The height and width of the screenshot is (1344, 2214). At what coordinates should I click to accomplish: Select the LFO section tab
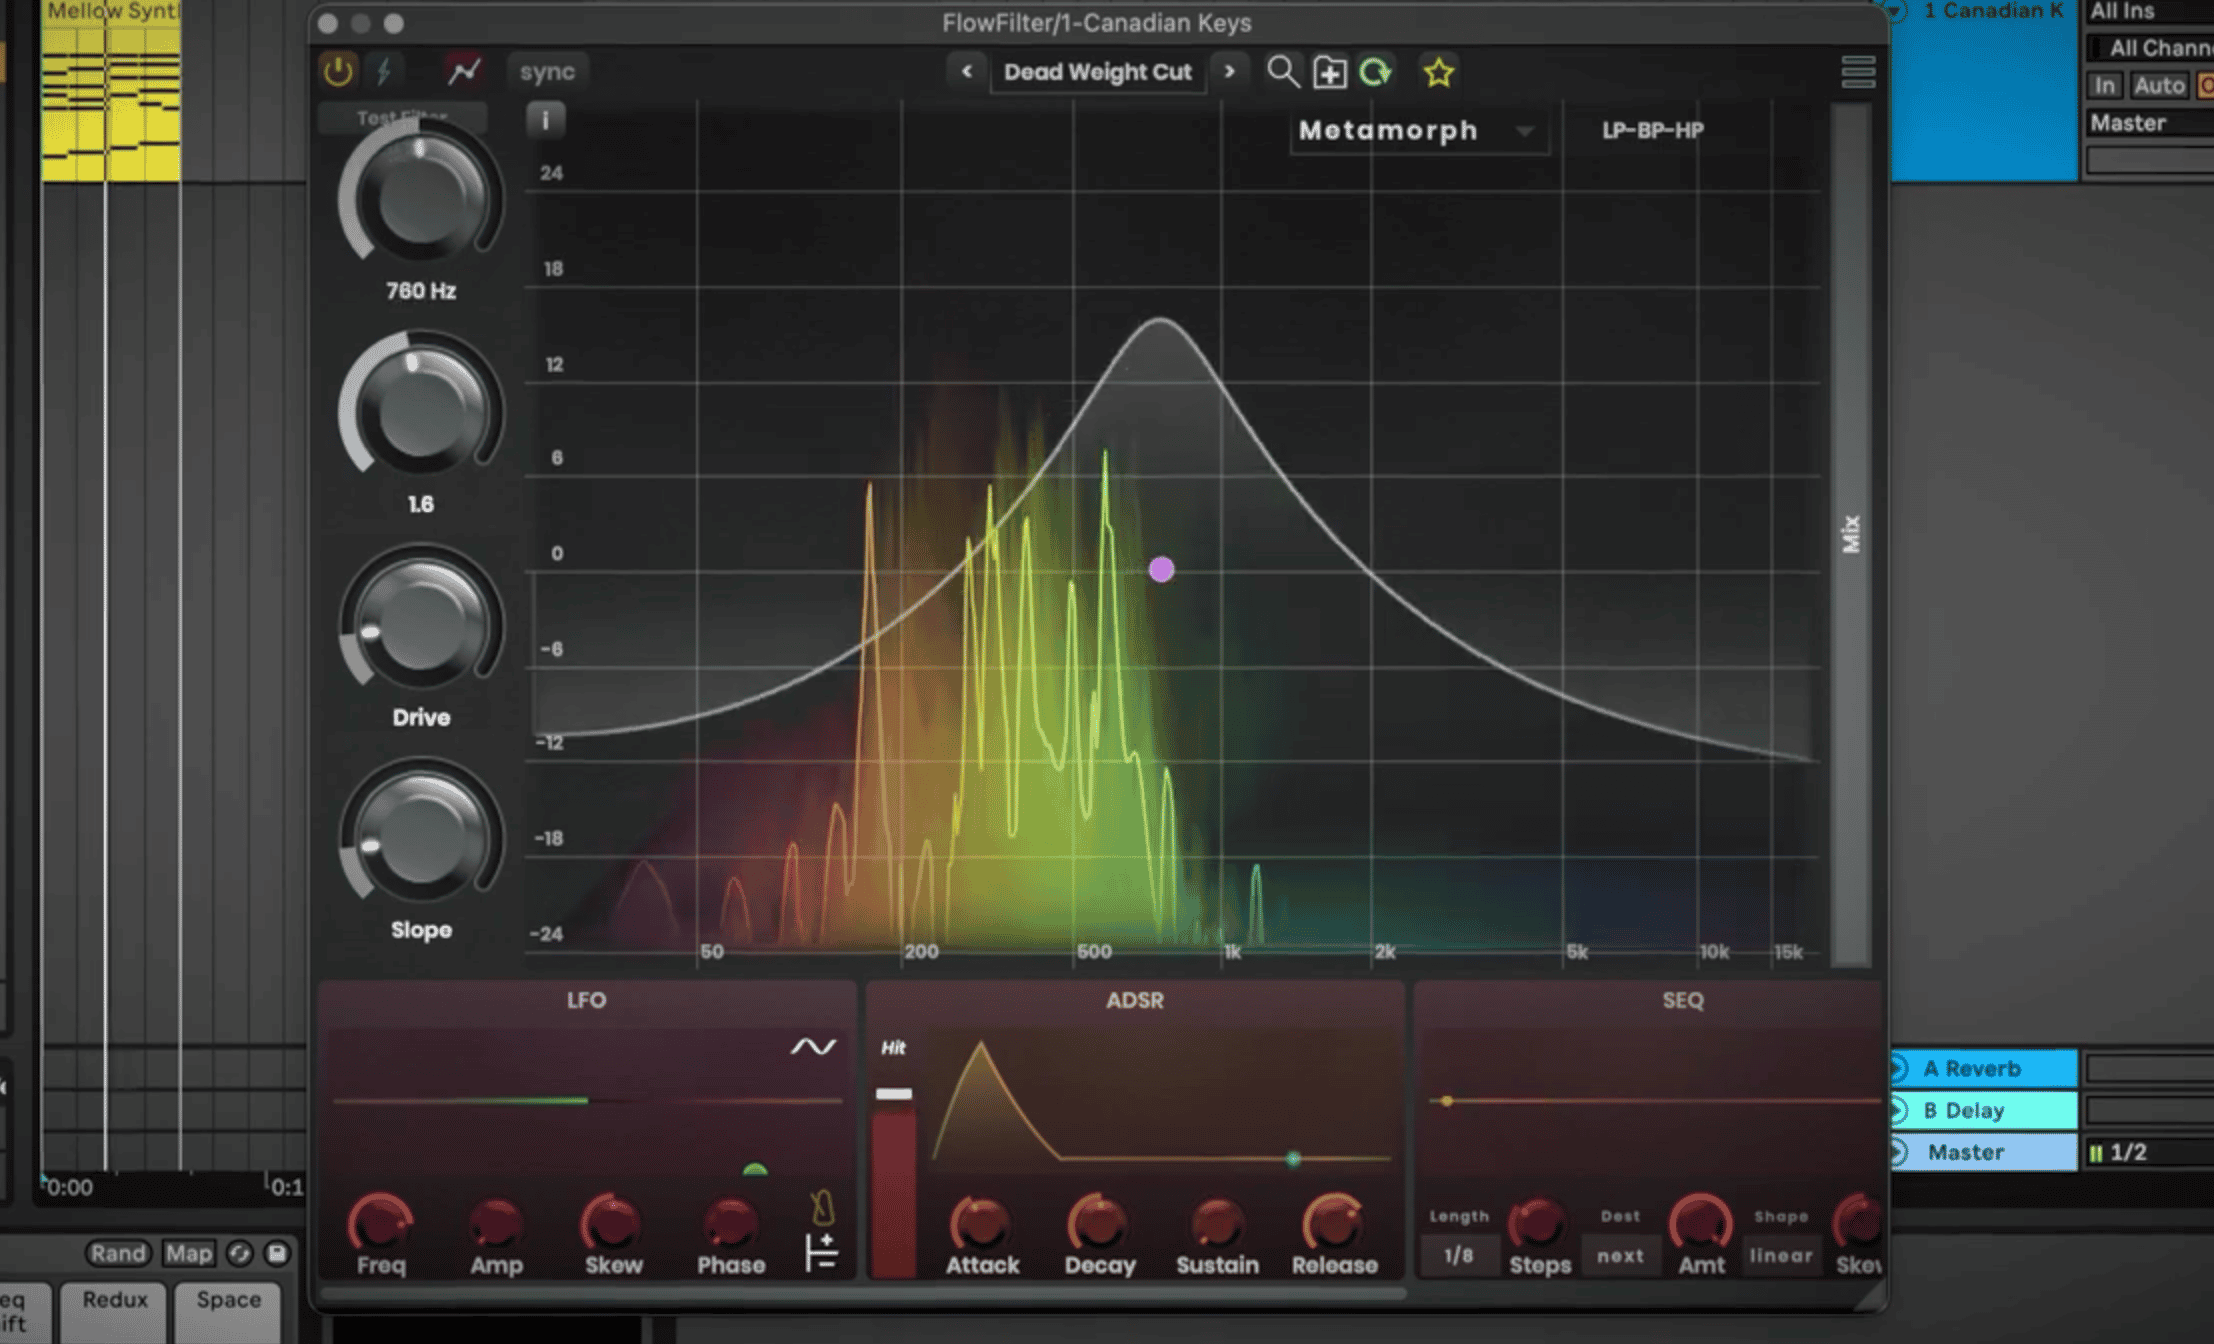[586, 1000]
